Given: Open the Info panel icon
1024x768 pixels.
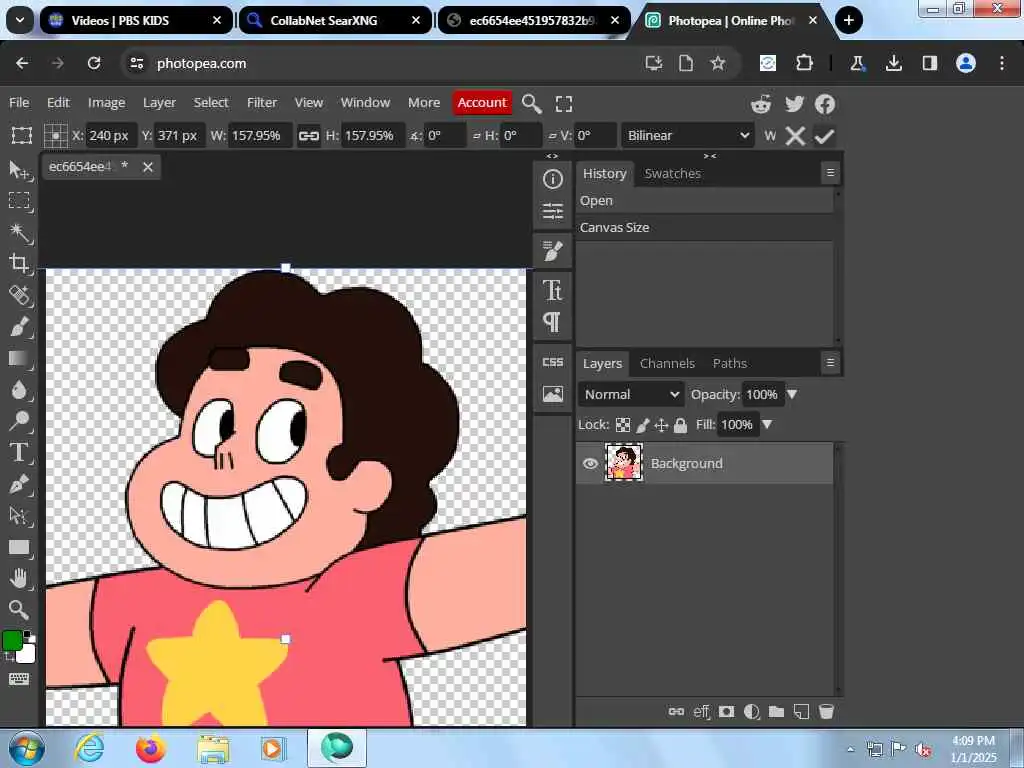Looking at the screenshot, I should point(552,179).
